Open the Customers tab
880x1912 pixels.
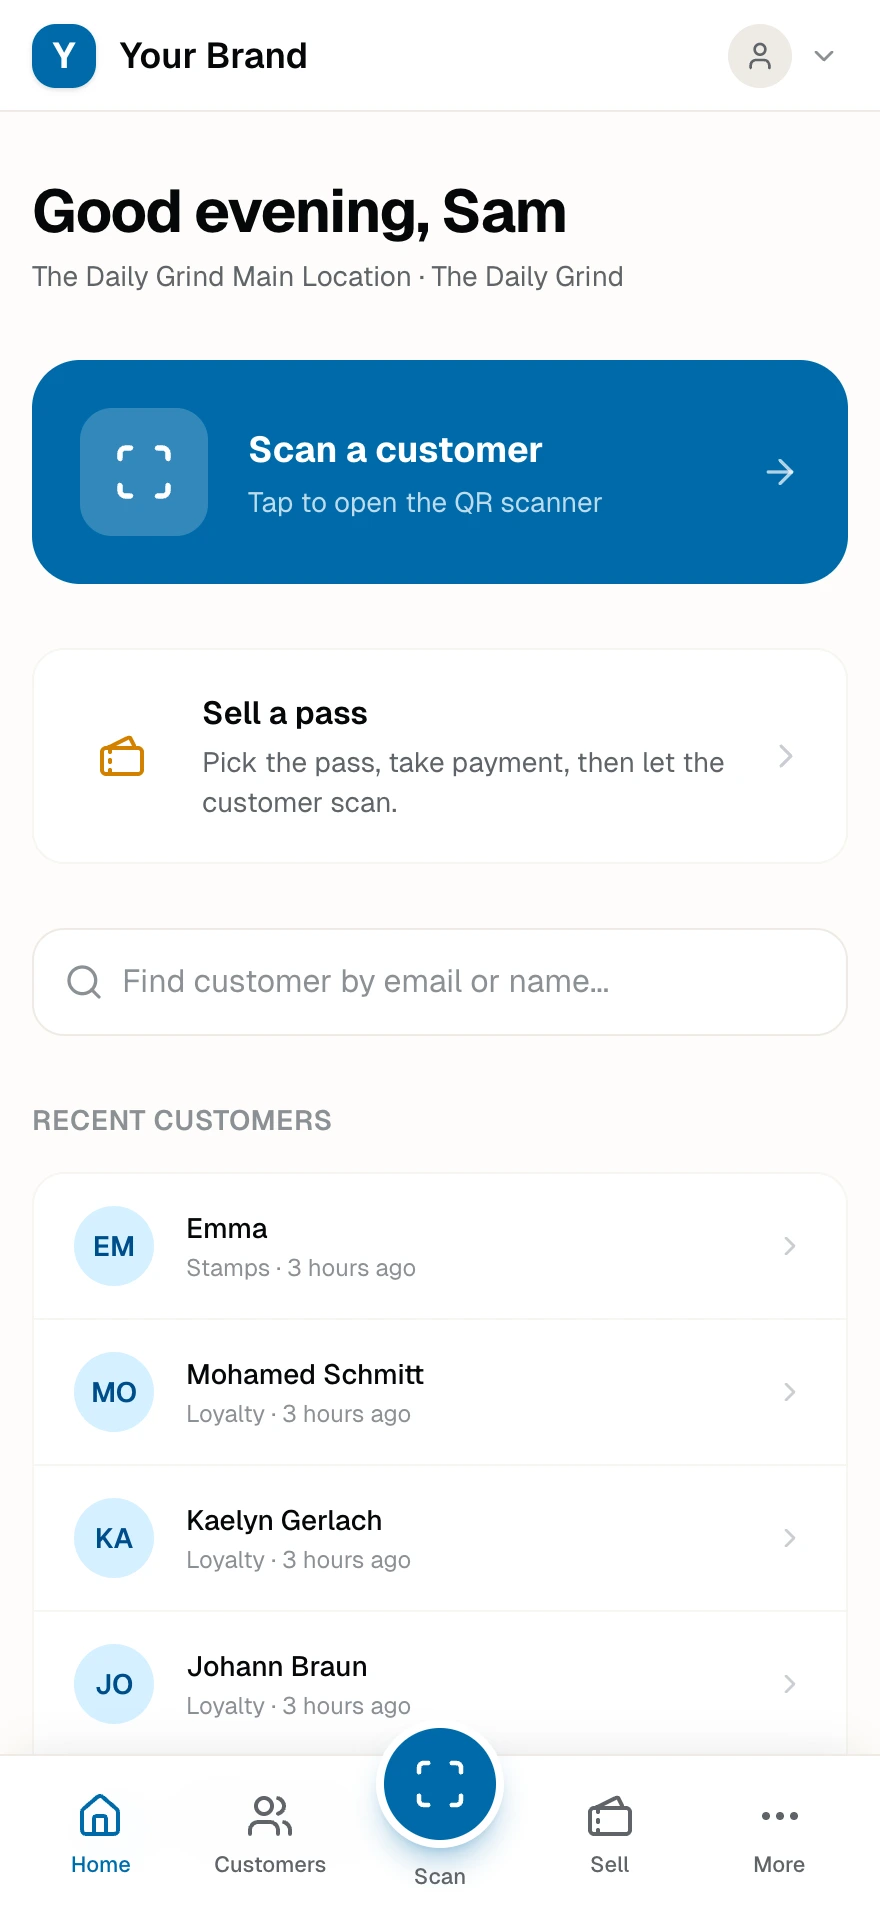[270, 1835]
